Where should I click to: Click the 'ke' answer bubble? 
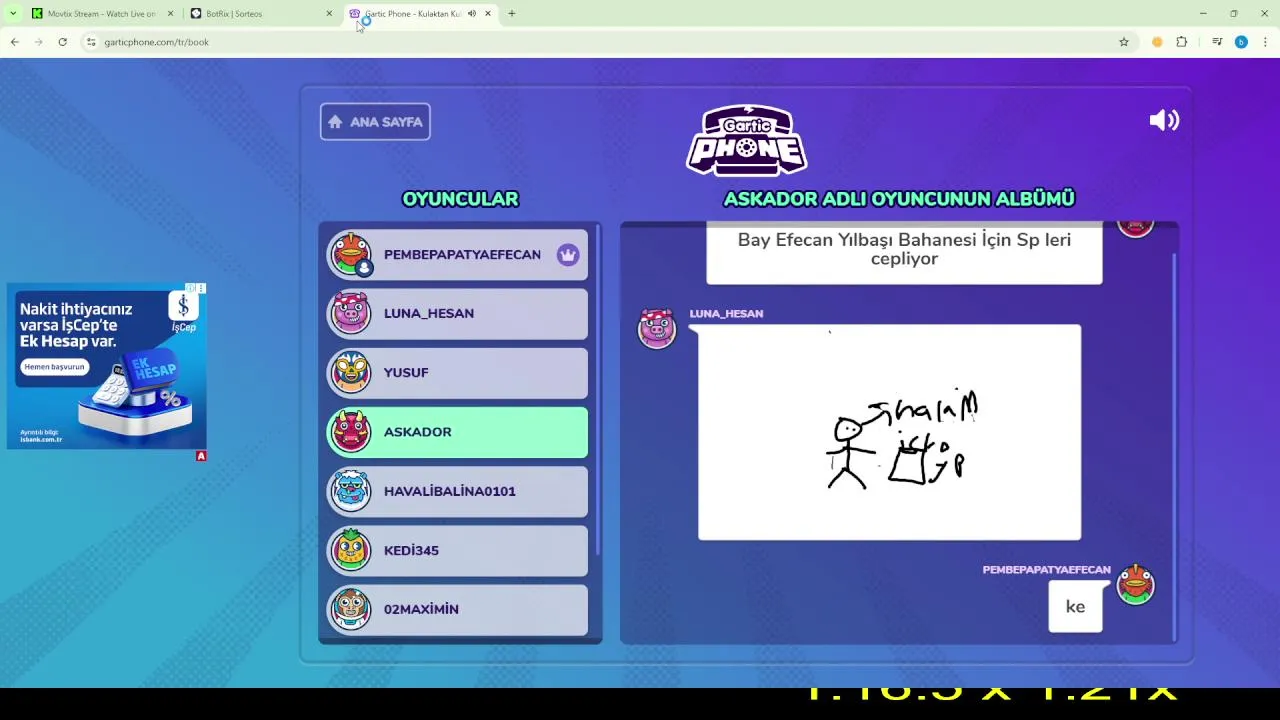pyautogui.click(x=1075, y=607)
